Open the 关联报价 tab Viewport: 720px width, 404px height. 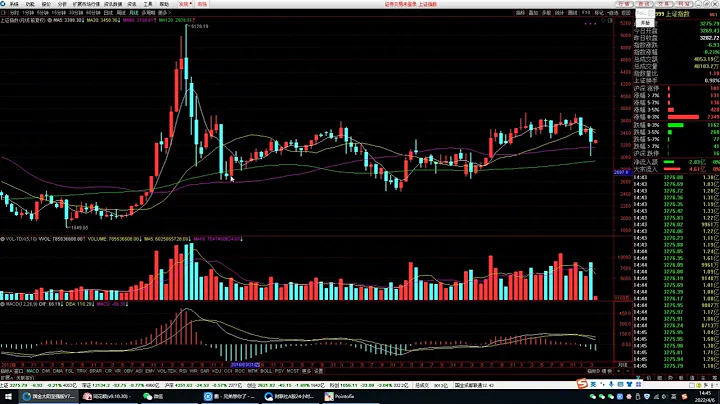25,377
